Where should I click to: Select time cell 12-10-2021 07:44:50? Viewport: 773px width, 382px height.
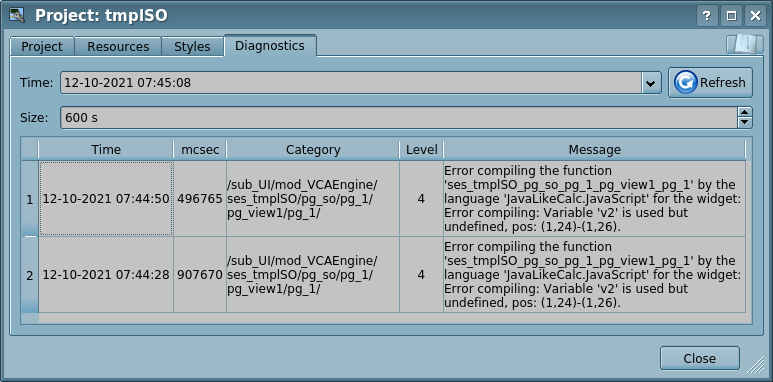coord(106,199)
